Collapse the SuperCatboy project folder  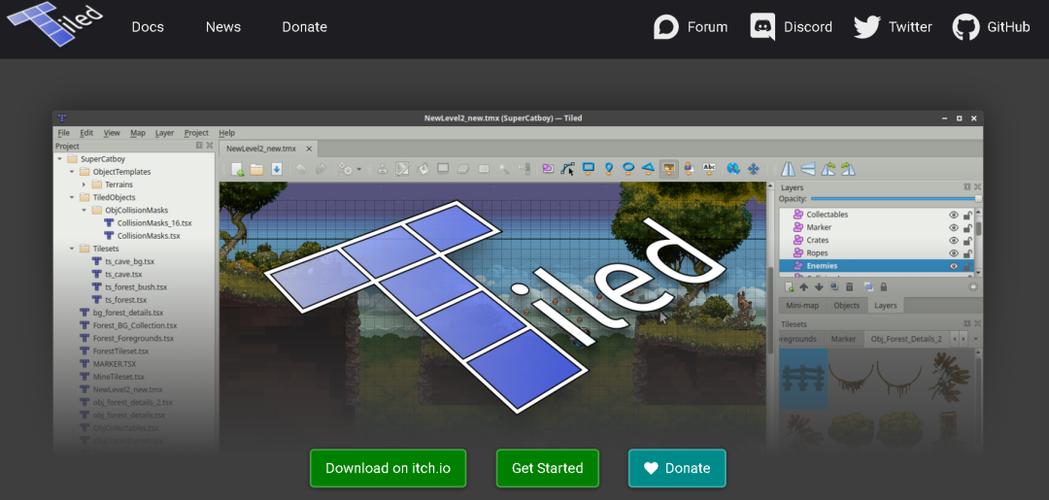60,159
